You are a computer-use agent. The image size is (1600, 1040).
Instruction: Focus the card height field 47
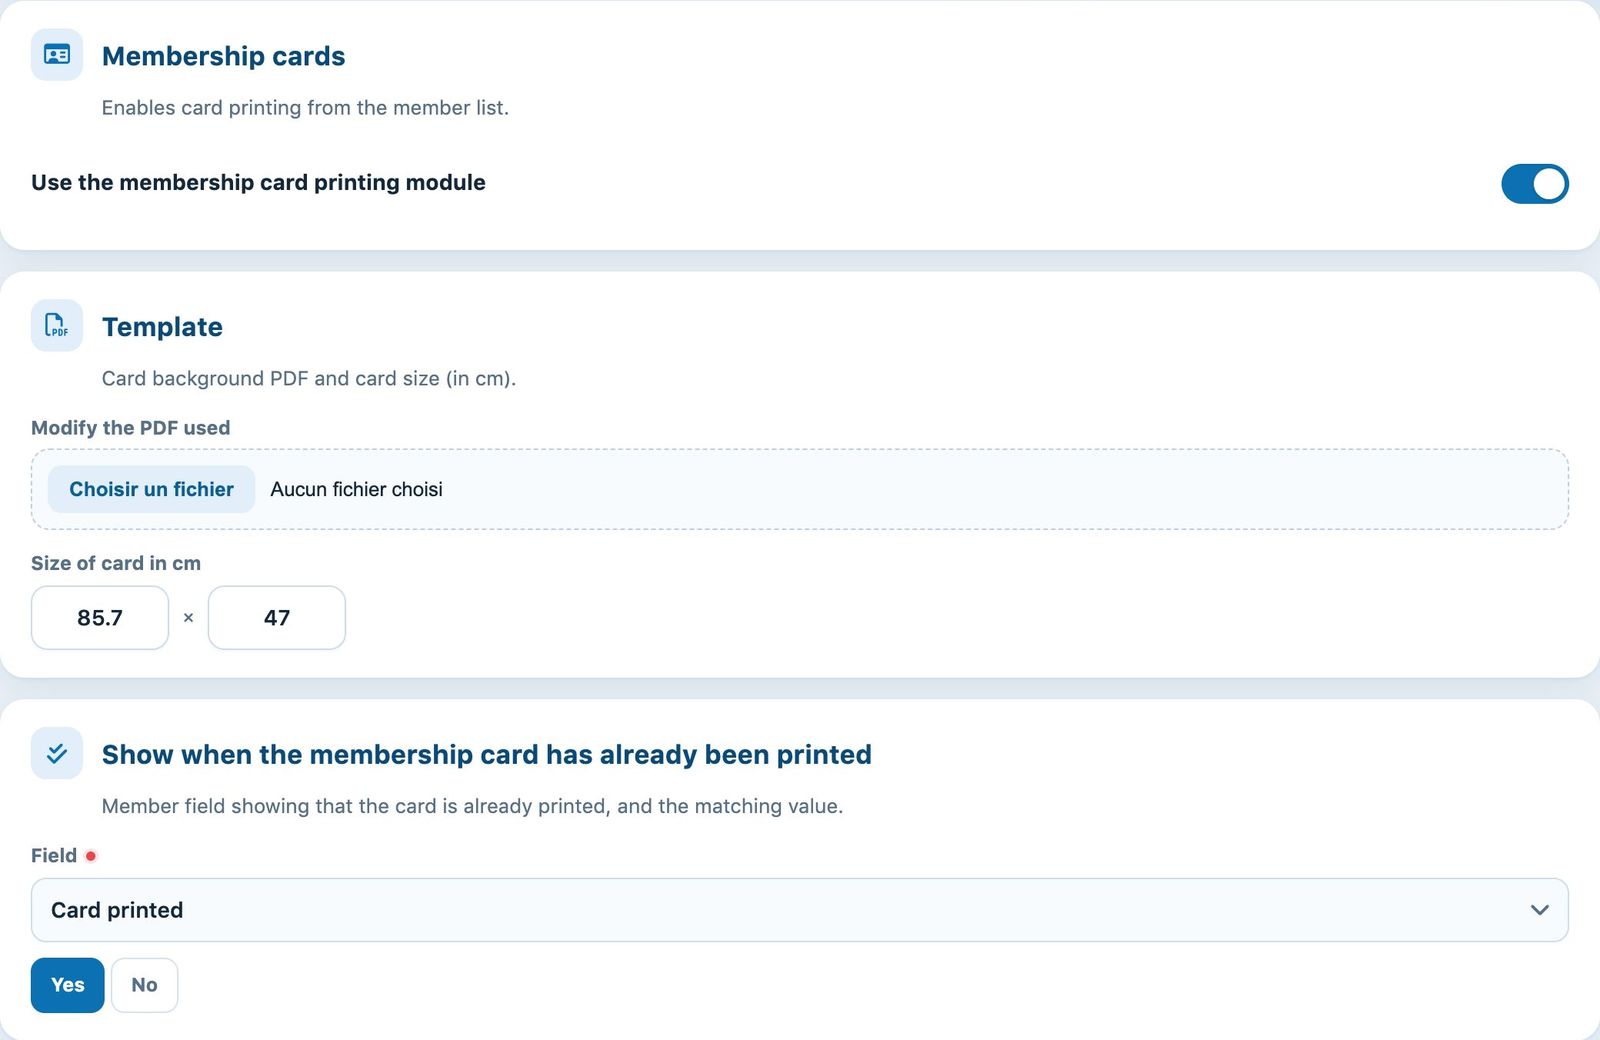[277, 618]
